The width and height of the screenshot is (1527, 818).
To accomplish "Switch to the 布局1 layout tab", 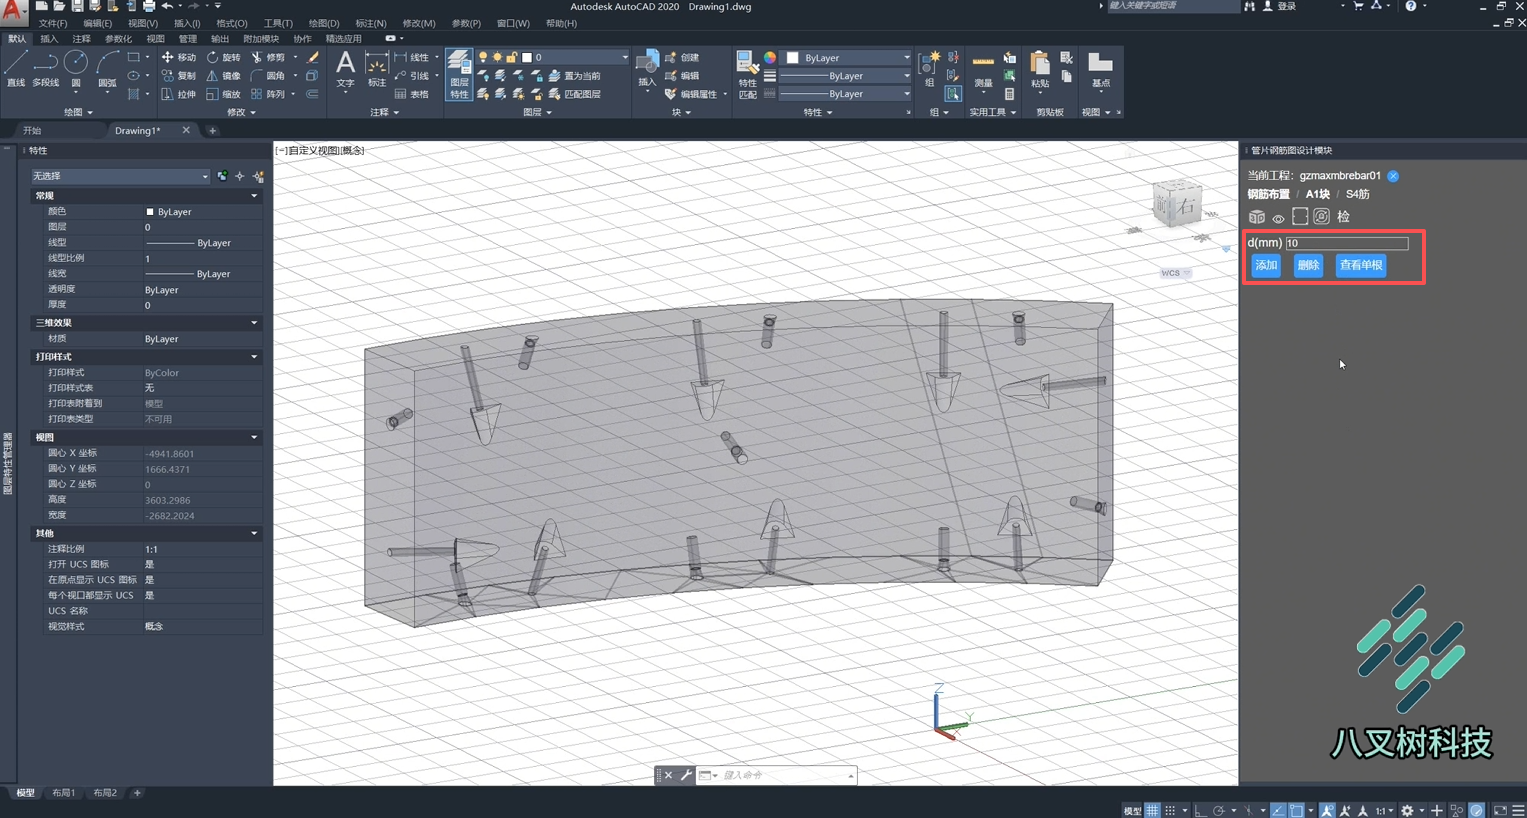I will pyautogui.click(x=64, y=793).
